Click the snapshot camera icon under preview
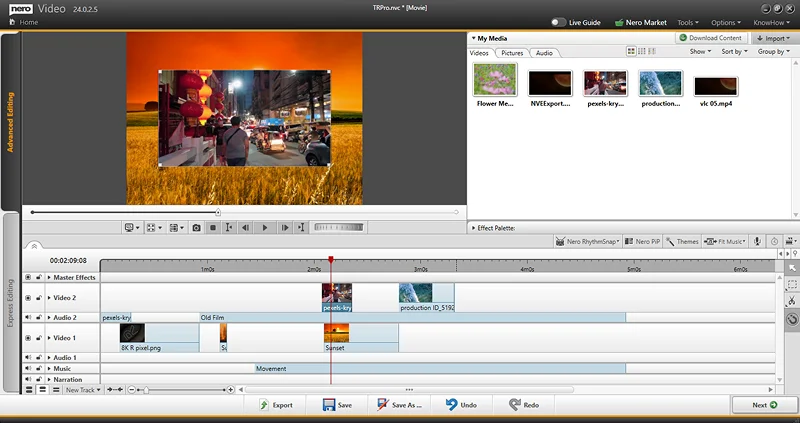The image size is (800, 423). [x=197, y=228]
